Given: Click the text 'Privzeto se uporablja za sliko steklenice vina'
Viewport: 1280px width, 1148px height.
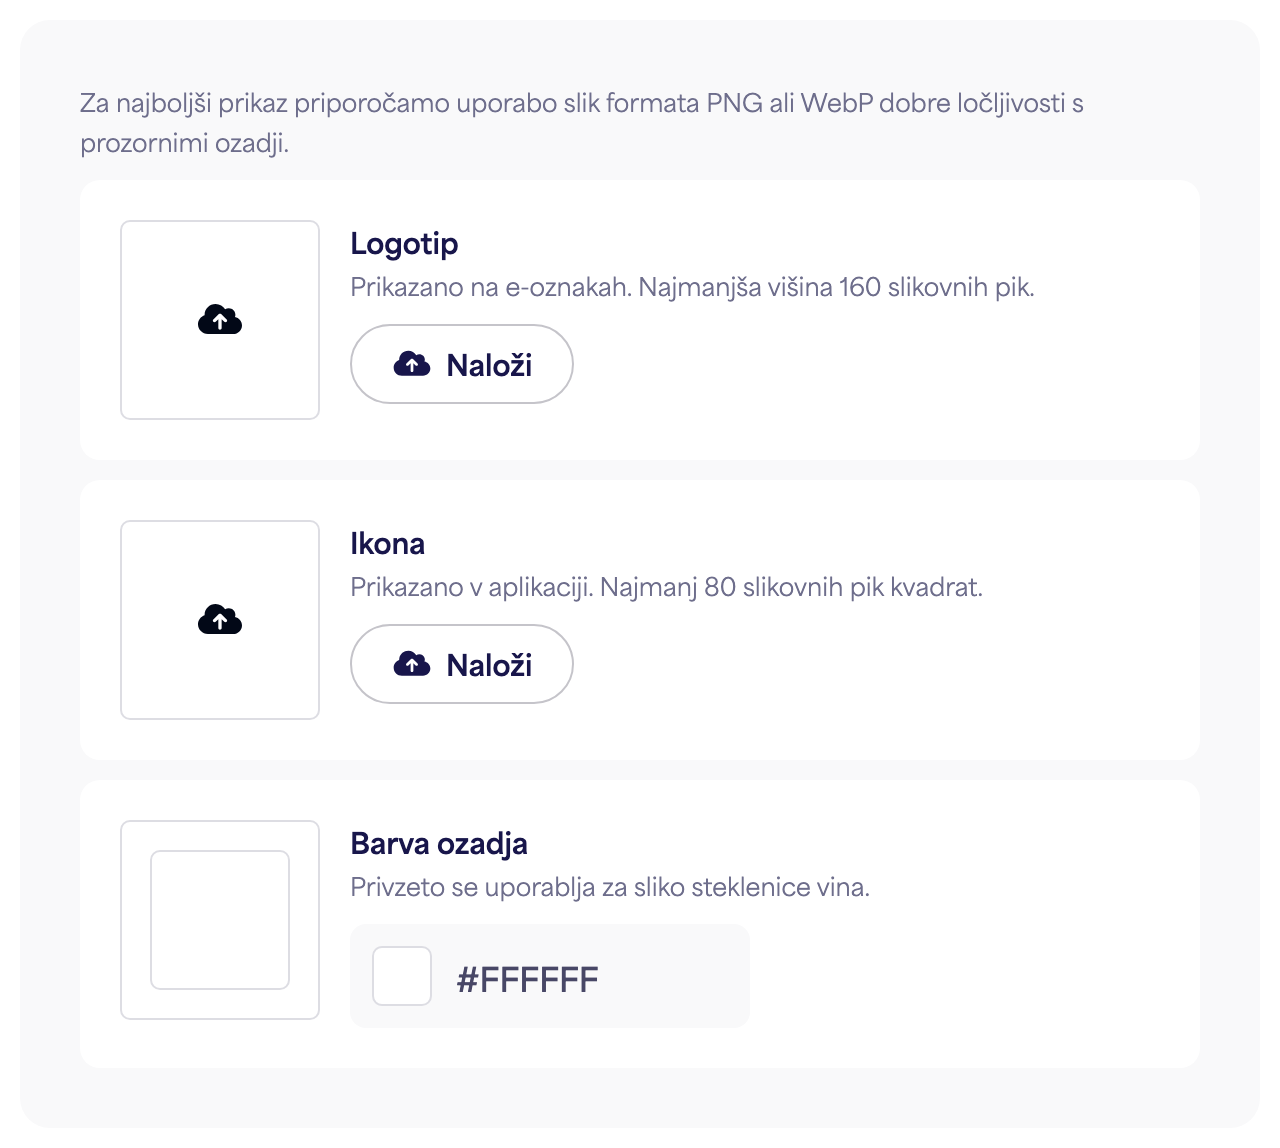Looking at the screenshot, I should tap(610, 888).
